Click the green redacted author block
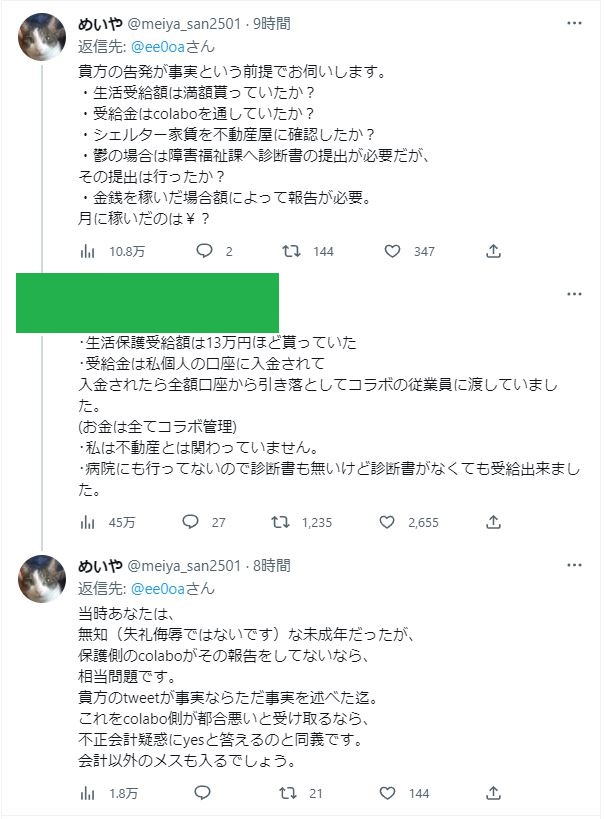The height and width of the screenshot is (819, 604). [147, 302]
